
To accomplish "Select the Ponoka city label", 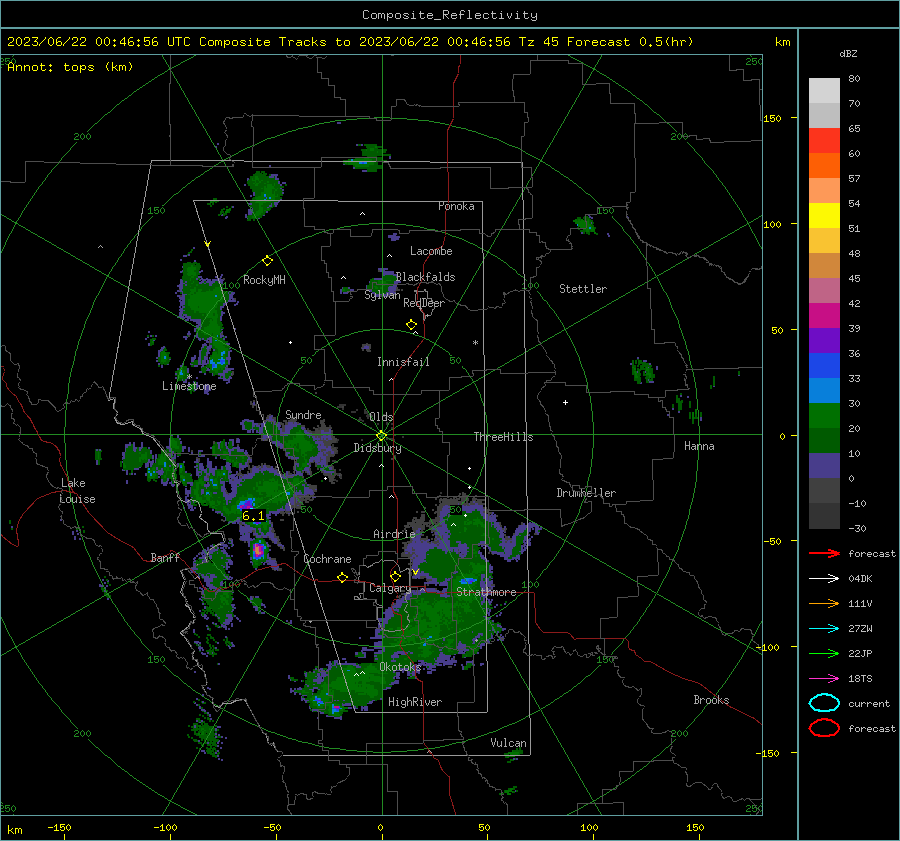I will point(456,206).
